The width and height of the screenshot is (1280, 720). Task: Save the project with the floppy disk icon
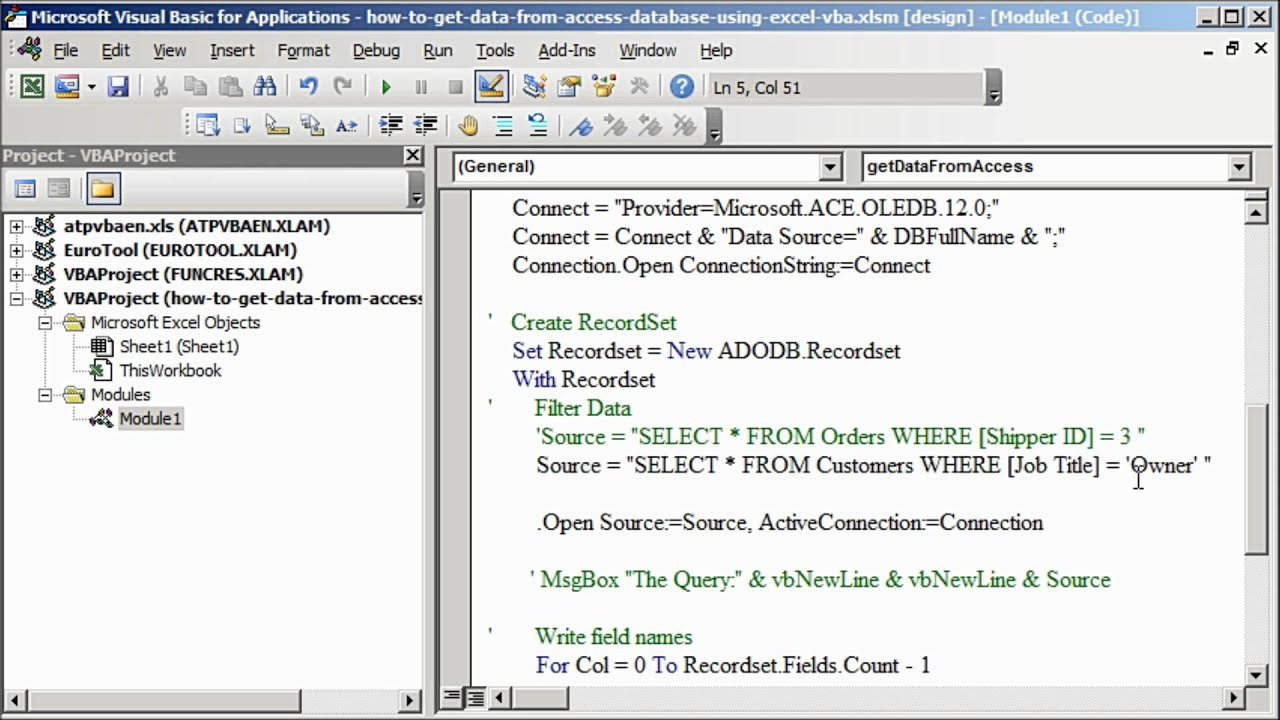pos(118,87)
